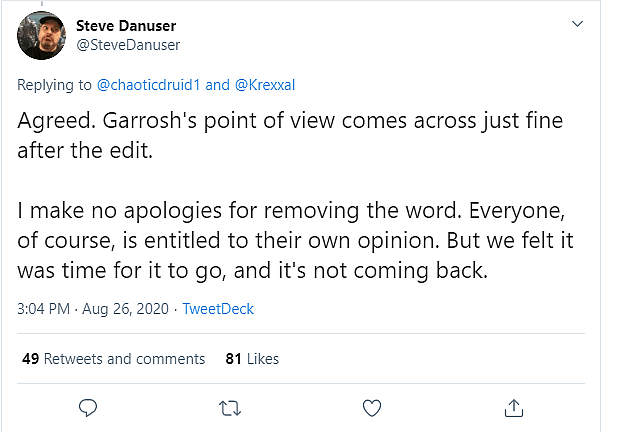Expand the tweet options chevron menu

point(576,23)
